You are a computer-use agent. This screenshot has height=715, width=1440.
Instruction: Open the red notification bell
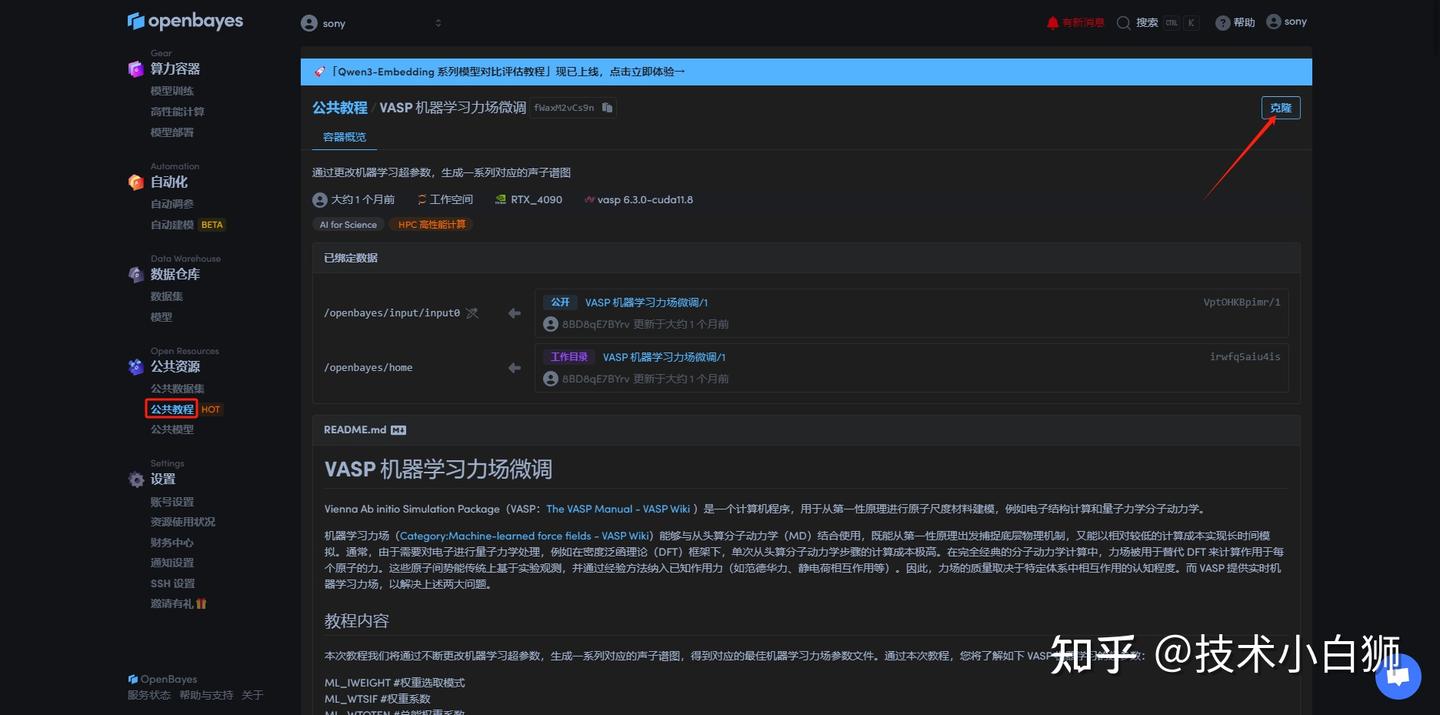[x=1052, y=22]
